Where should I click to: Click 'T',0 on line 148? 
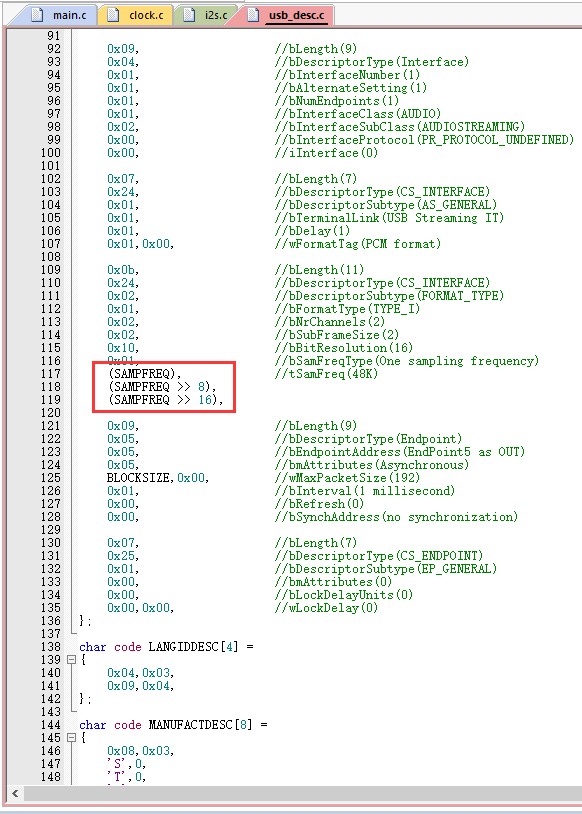click(x=126, y=777)
